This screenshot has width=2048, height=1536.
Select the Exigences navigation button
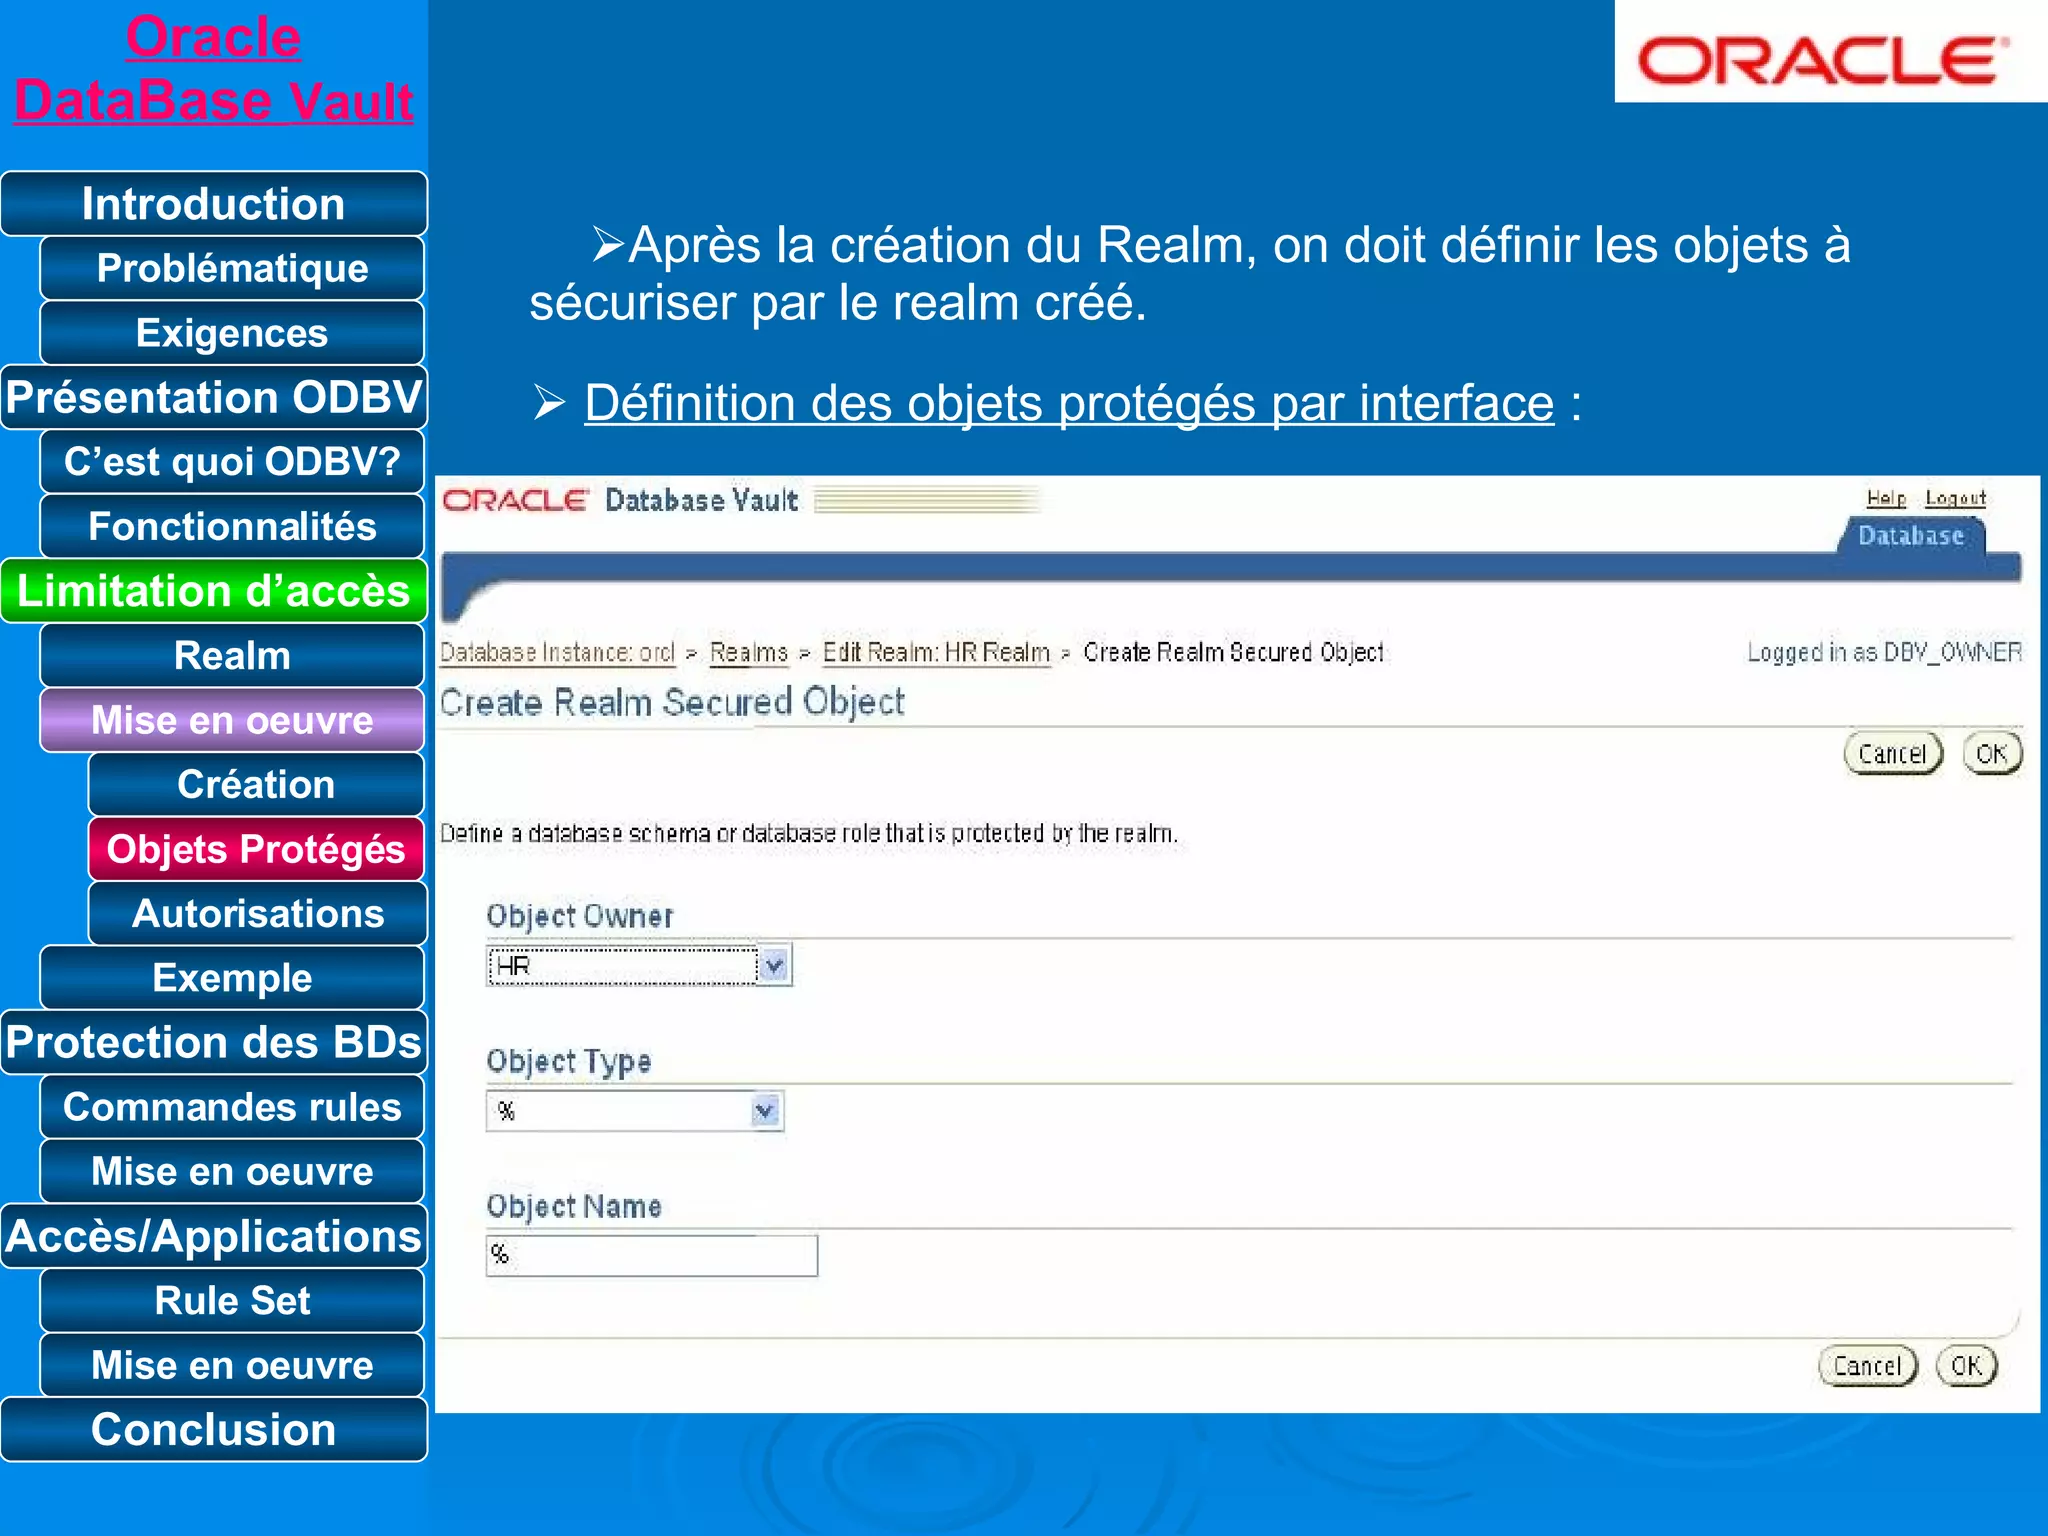pos(232,333)
